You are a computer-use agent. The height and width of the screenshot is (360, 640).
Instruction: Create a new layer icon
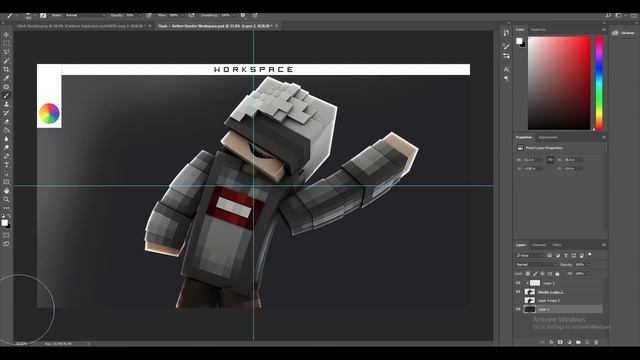click(587, 342)
